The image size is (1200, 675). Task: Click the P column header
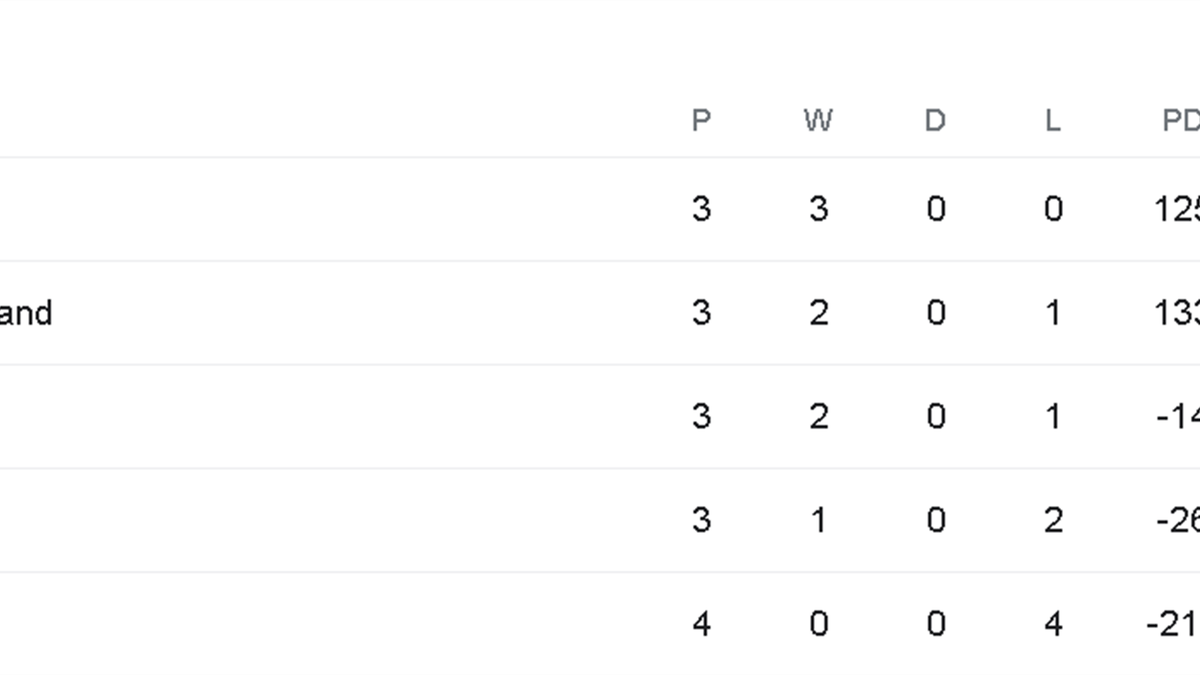(701, 121)
